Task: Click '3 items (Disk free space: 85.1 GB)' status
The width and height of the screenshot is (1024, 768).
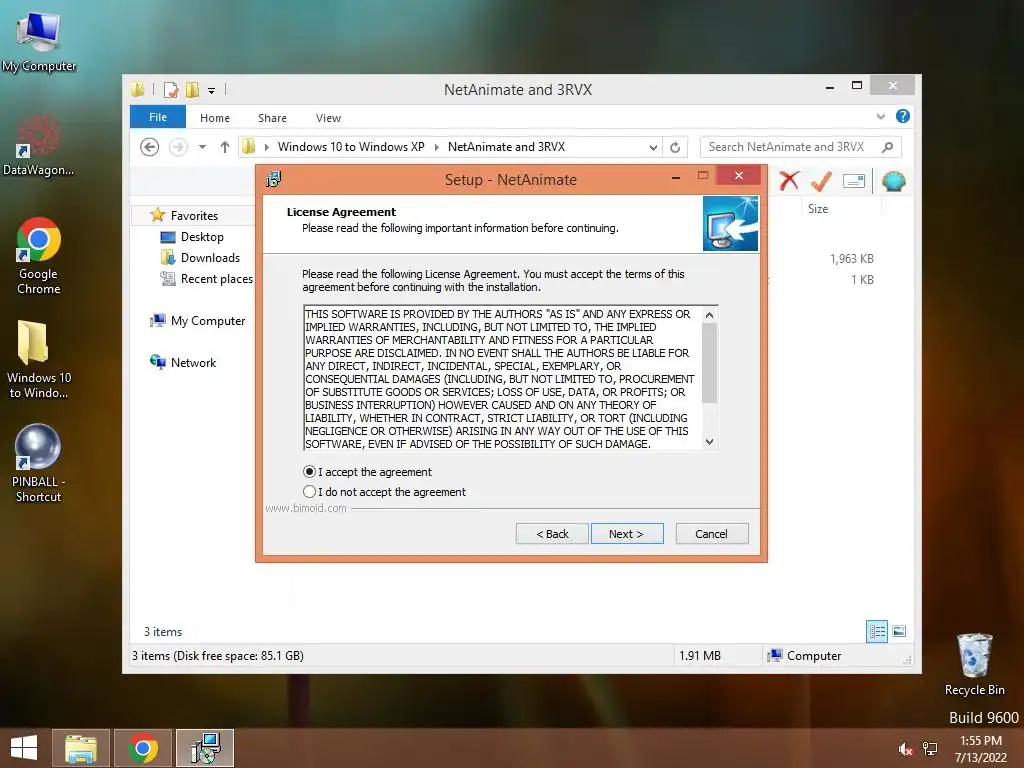Action: tap(218, 656)
